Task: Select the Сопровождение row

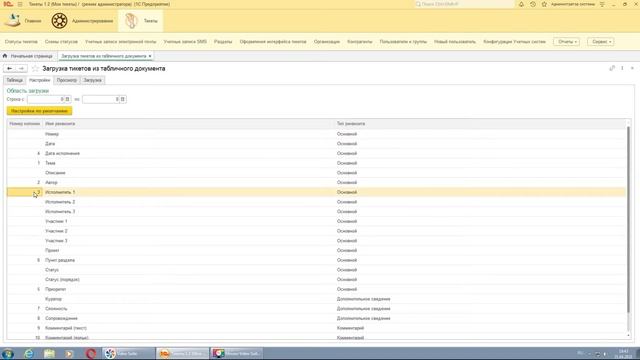Action: tap(316, 318)
